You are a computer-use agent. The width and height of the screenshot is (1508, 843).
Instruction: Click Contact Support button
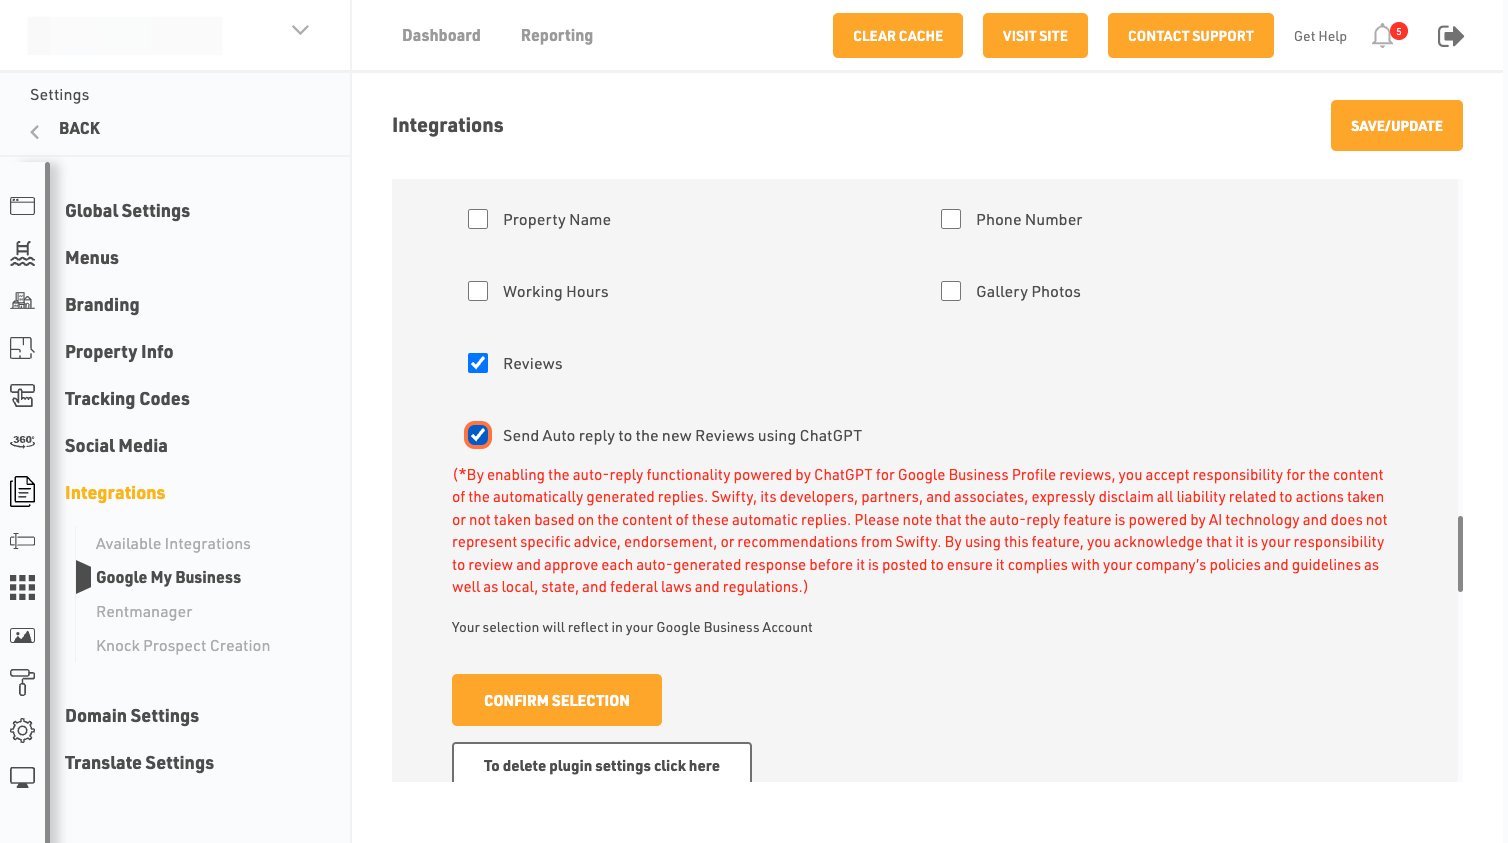[x=1191, y=36]
